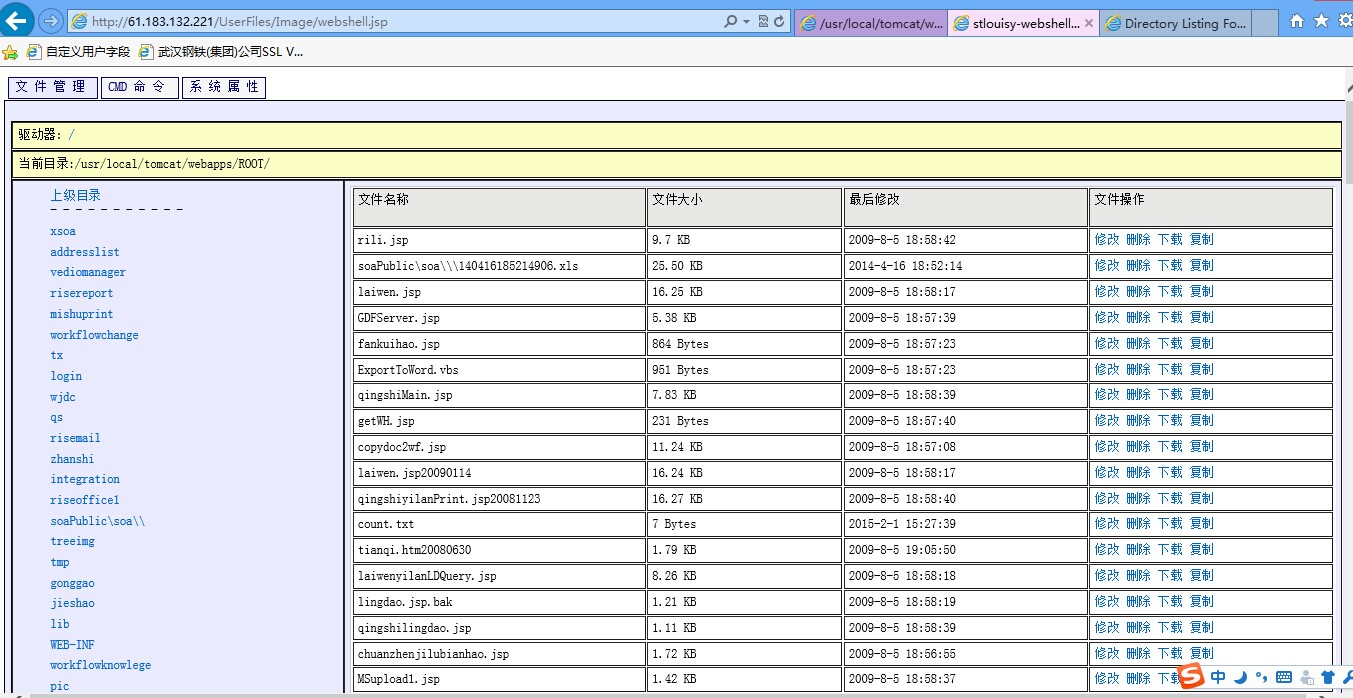Click 修改 for qingshiMain.jsp
Screen dimensions: 1353x698
pyautogui.click(x=1107, y=395)
